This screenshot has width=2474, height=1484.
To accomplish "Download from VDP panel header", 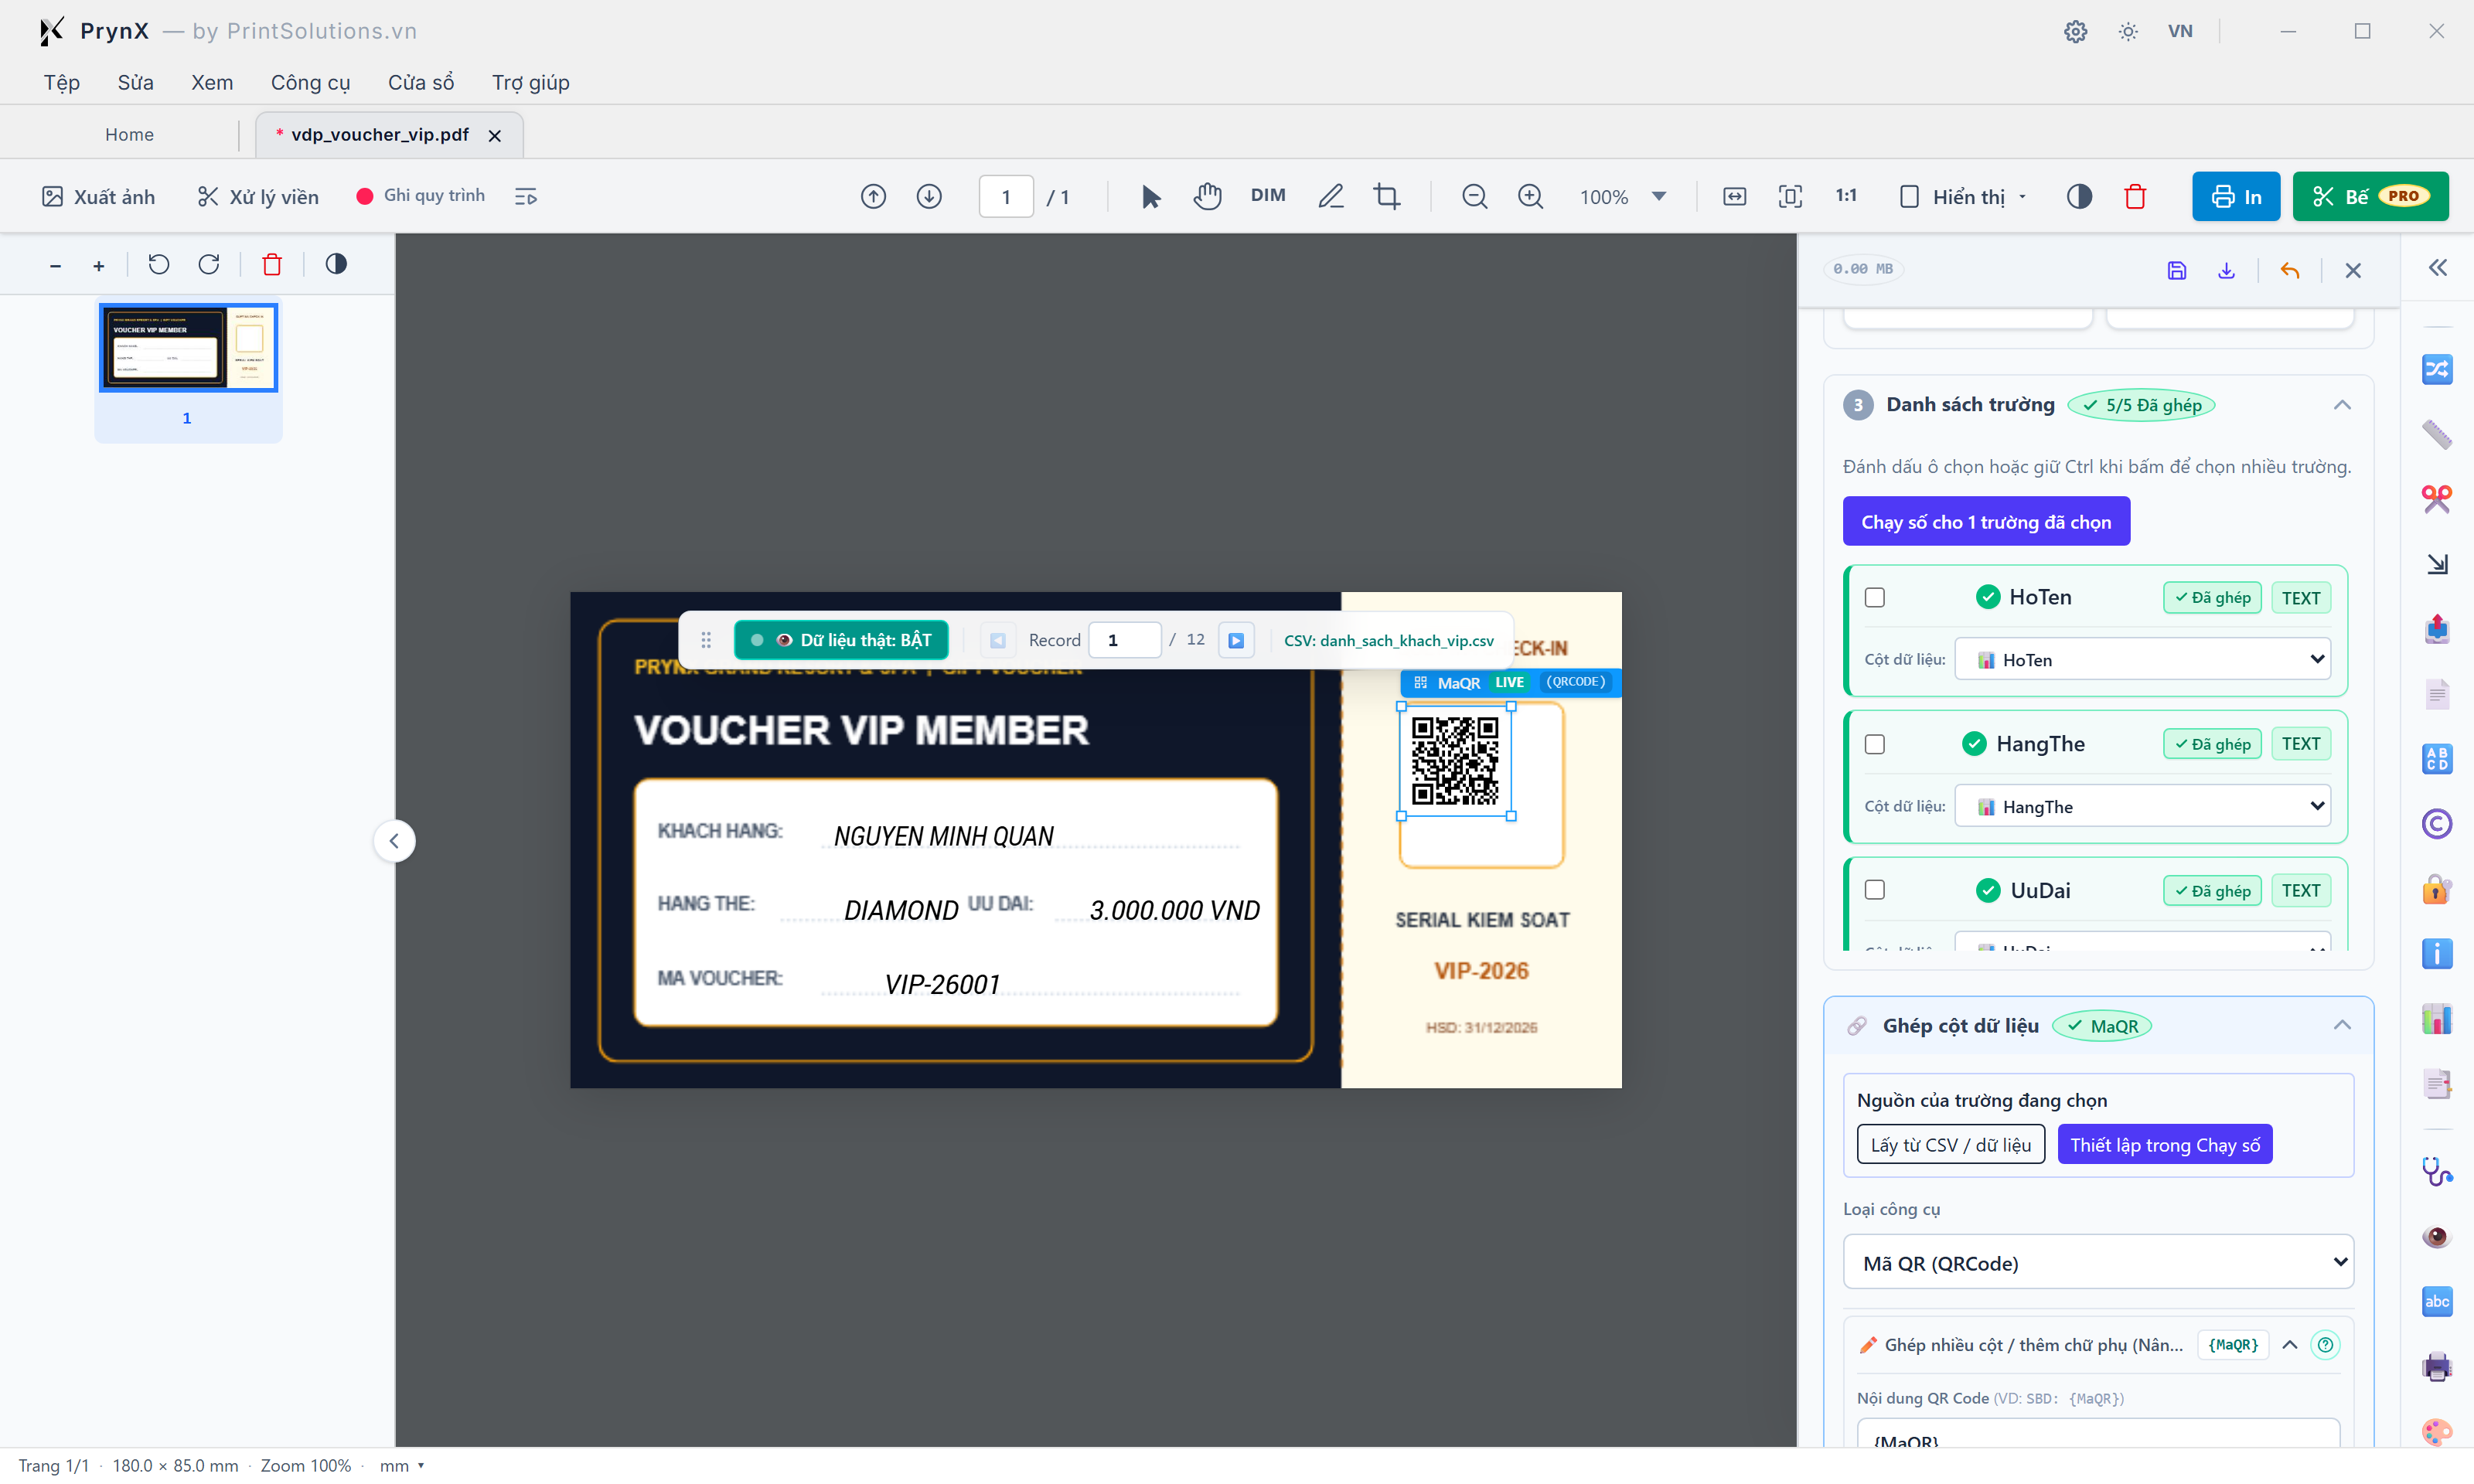I will (2226, 270).
